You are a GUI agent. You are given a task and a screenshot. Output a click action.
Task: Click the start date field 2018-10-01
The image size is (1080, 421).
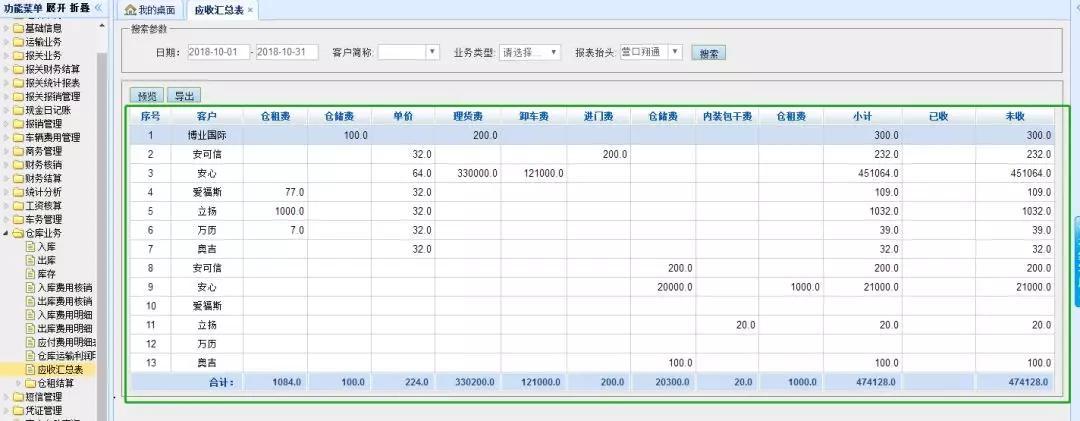click(218, 52)
